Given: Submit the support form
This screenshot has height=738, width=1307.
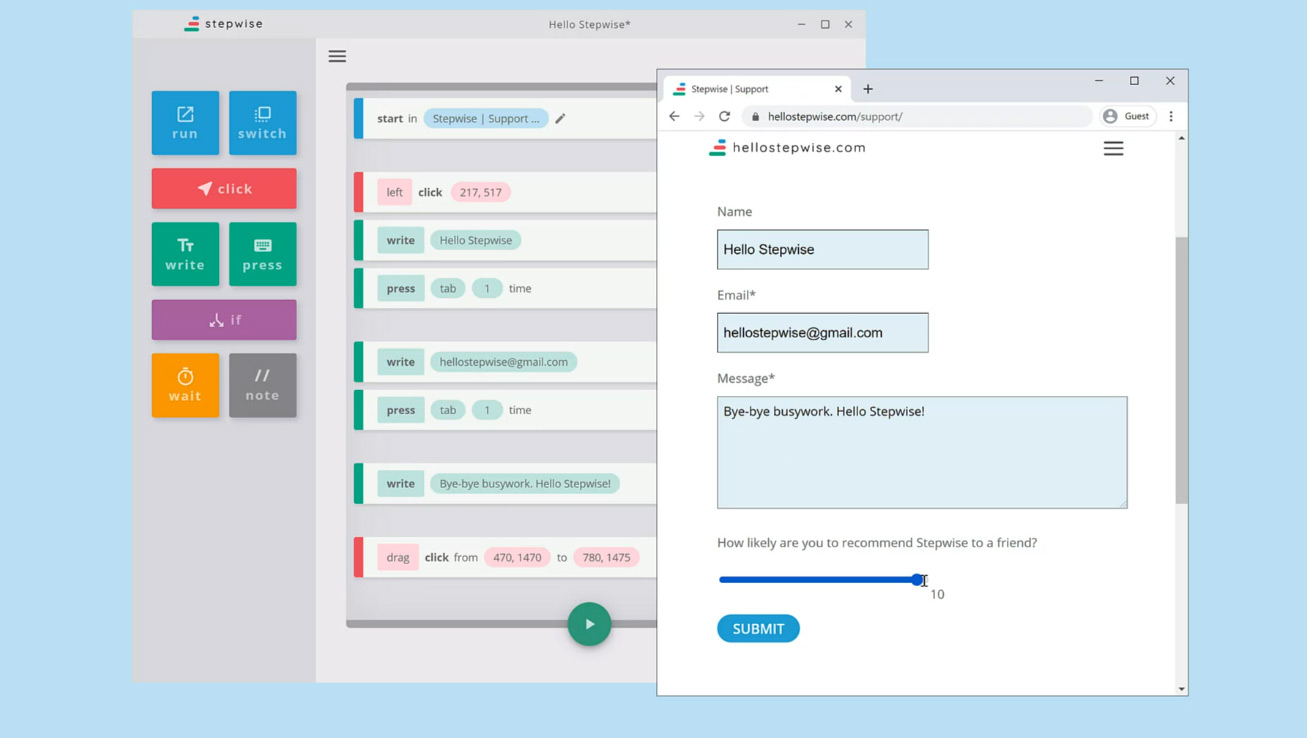Looking at the screenshot, I should coord(758,628).
